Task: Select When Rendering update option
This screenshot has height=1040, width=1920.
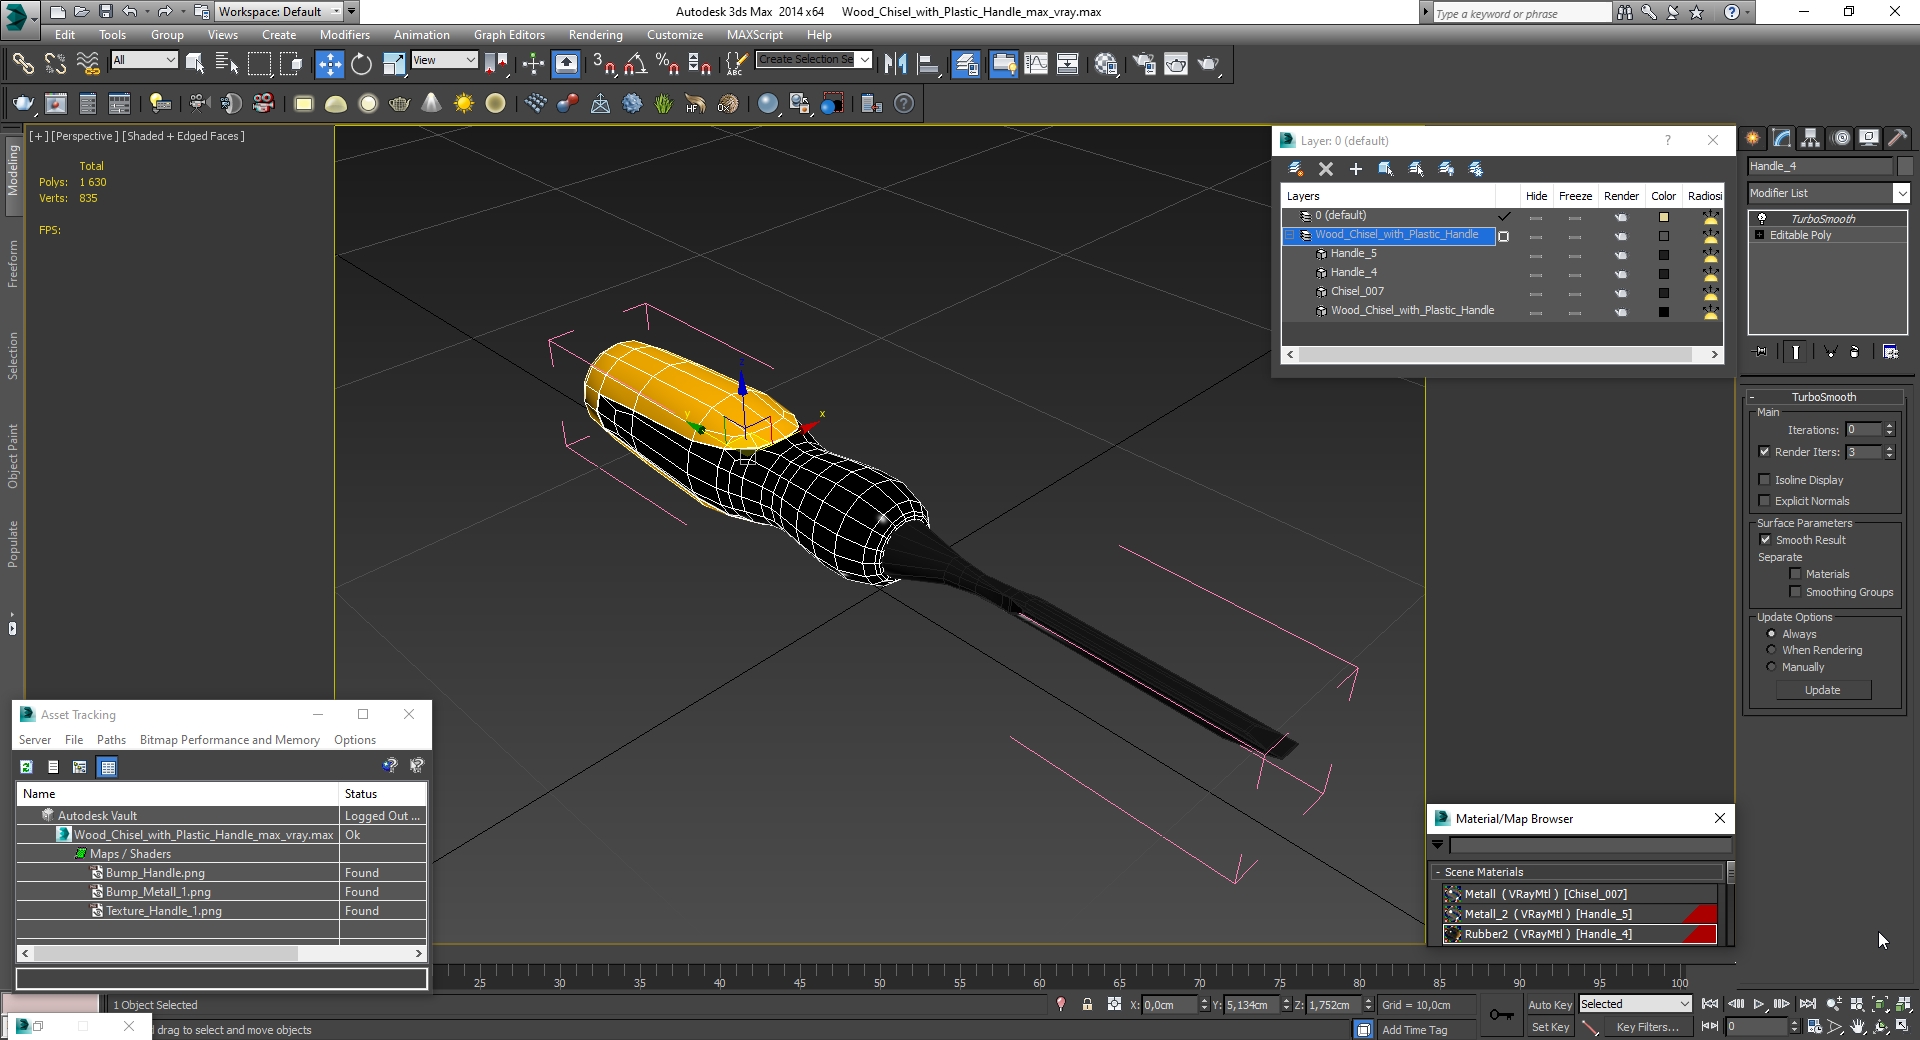Action: [x=1771, y=650]
